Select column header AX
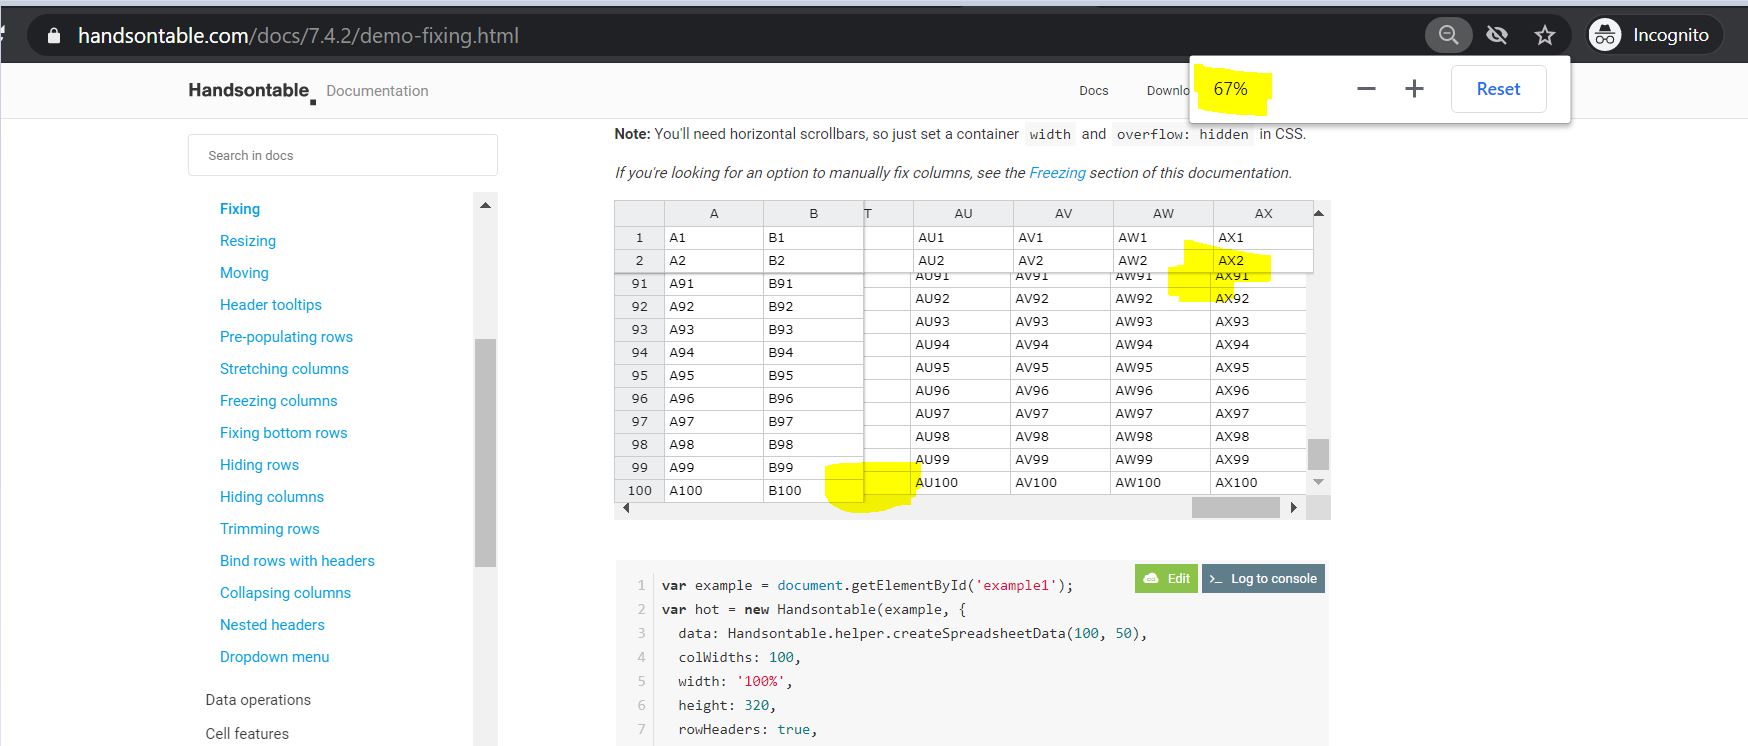This screenshot has height=746, width=1748. (1263, 213)
